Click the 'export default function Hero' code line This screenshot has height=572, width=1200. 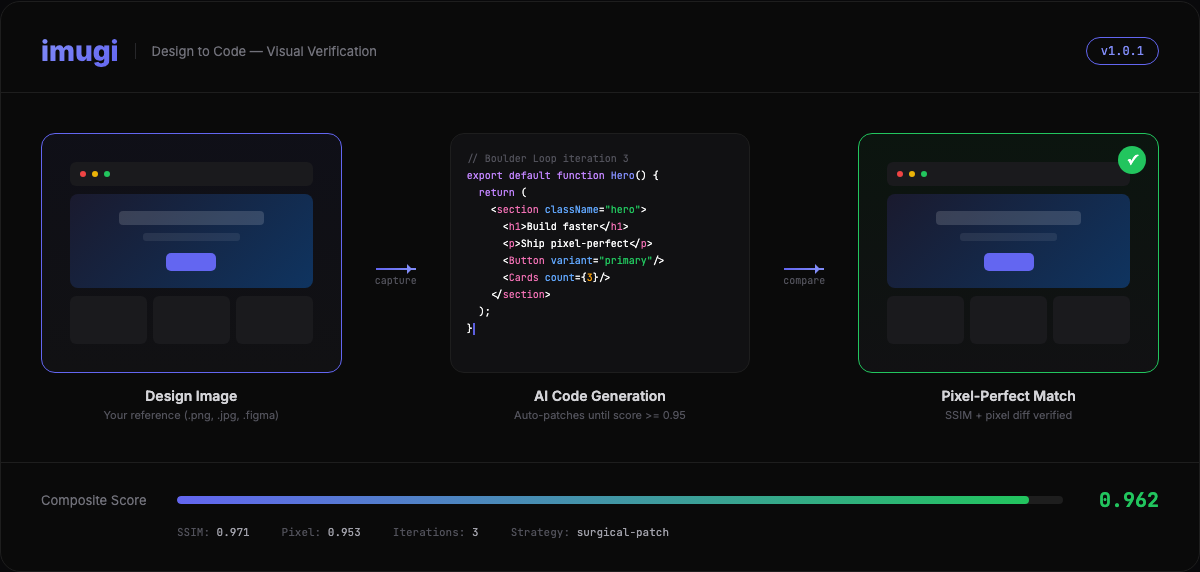563,175
